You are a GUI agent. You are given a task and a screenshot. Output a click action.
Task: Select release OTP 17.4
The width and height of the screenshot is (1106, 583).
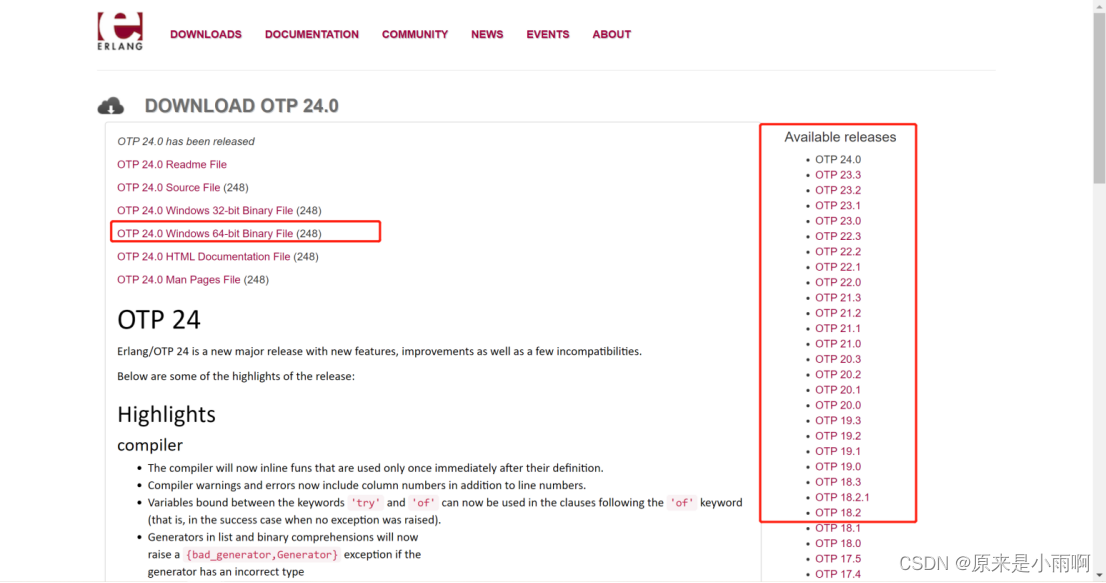coord(838,574)
